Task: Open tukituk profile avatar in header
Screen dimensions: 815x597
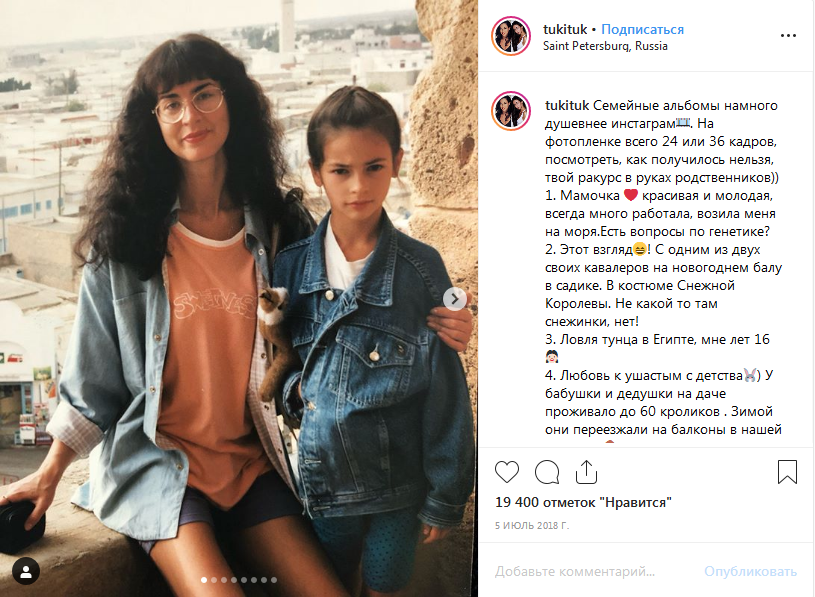Action: tap(510, 36)
